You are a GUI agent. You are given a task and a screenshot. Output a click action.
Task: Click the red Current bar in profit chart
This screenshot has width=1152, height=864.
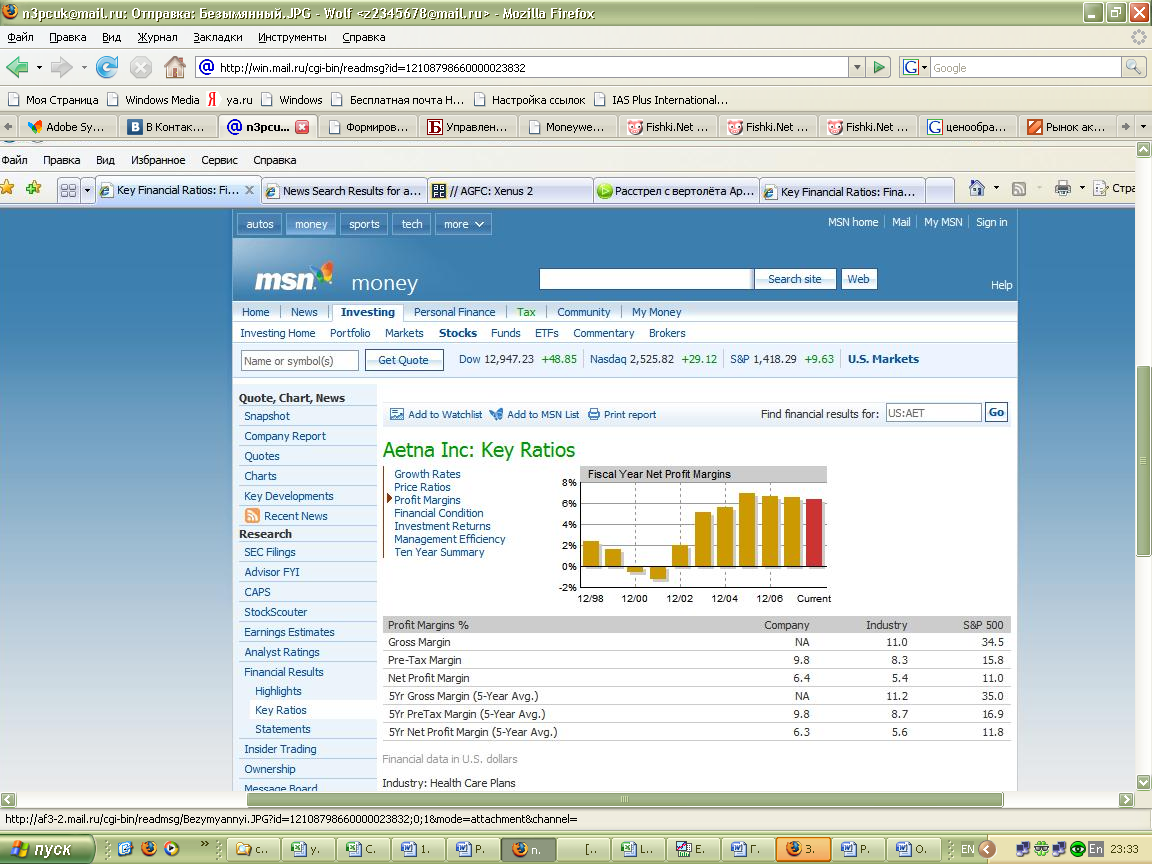[814, 533]
